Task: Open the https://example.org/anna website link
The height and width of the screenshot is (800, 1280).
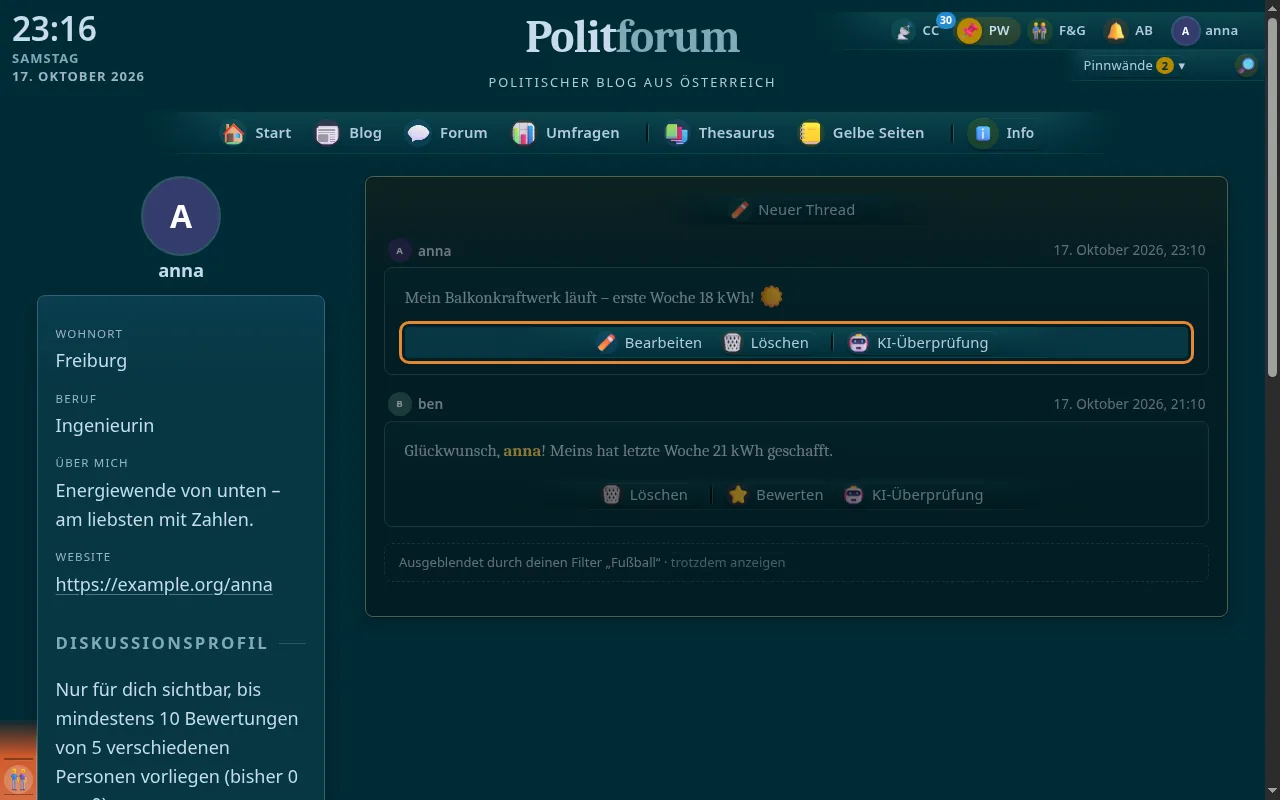Action: (164, 585)
